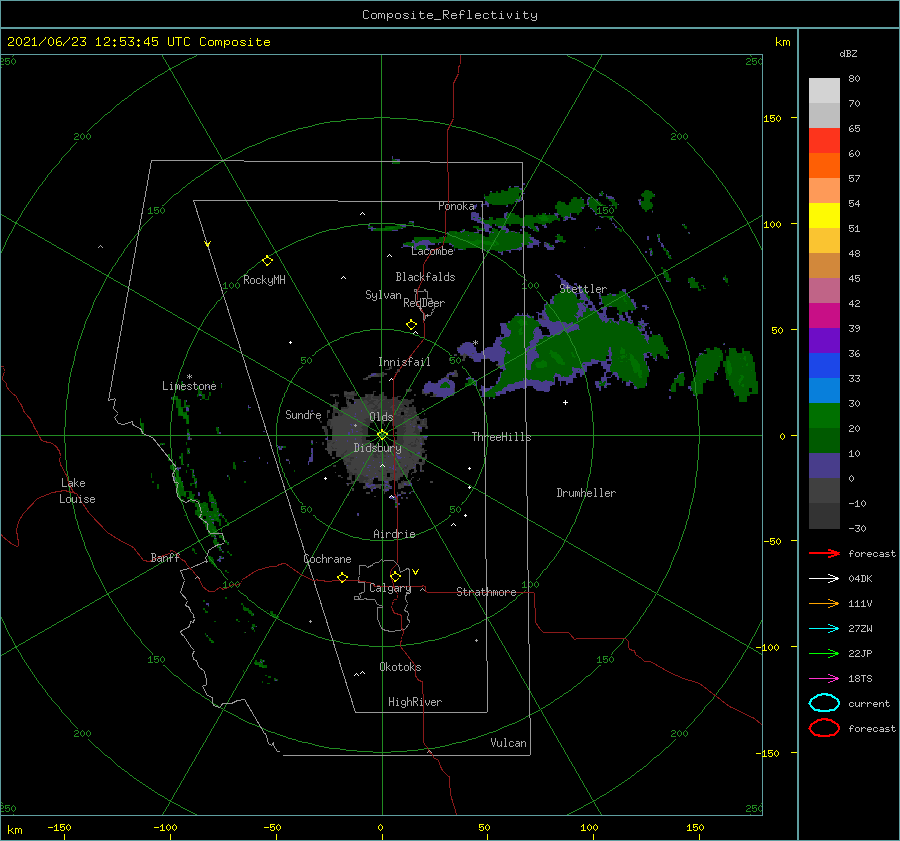Image resolution: width=900 pixels, height=841 pixels.
Task: Click the Strathmore city label
Action: (486, 592)
